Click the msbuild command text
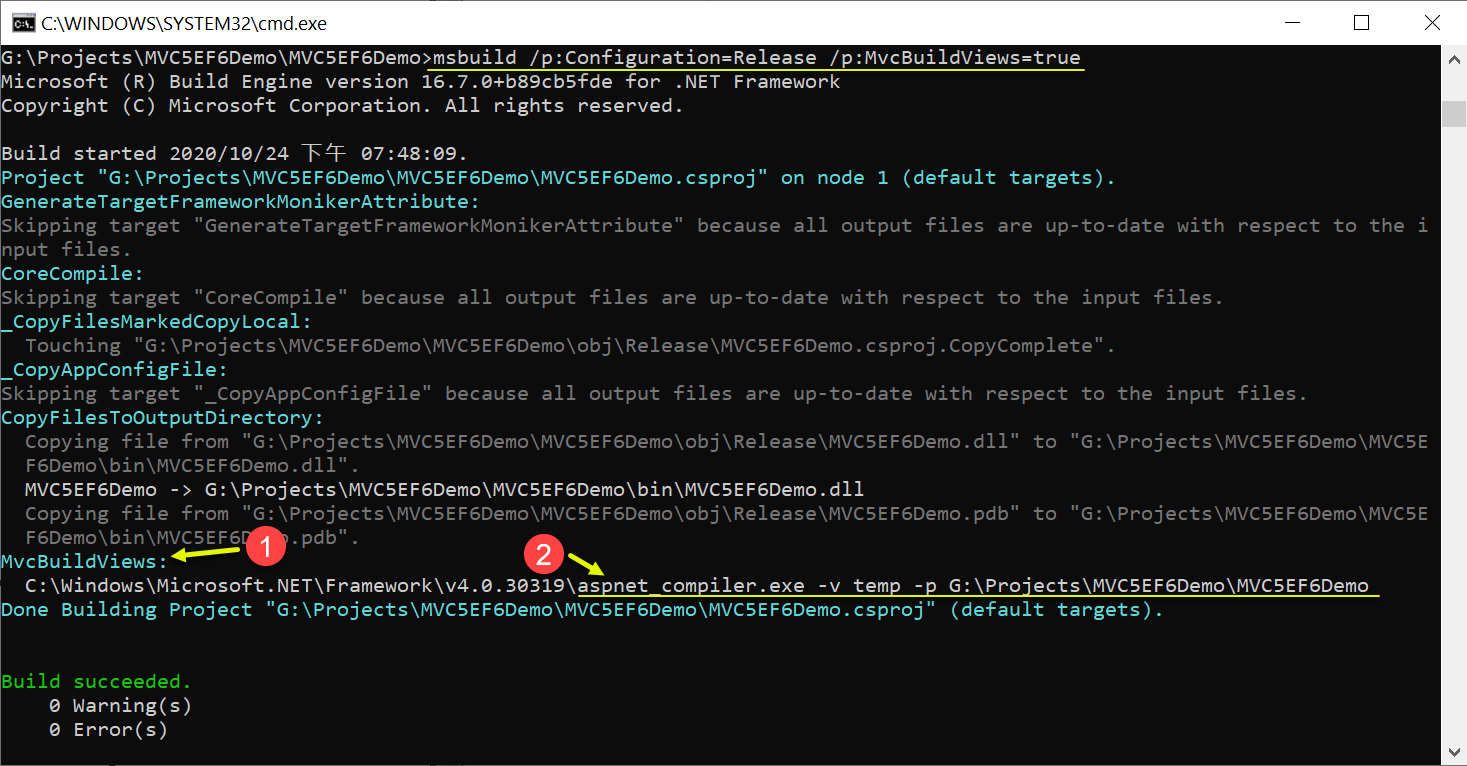 point(758,58)
